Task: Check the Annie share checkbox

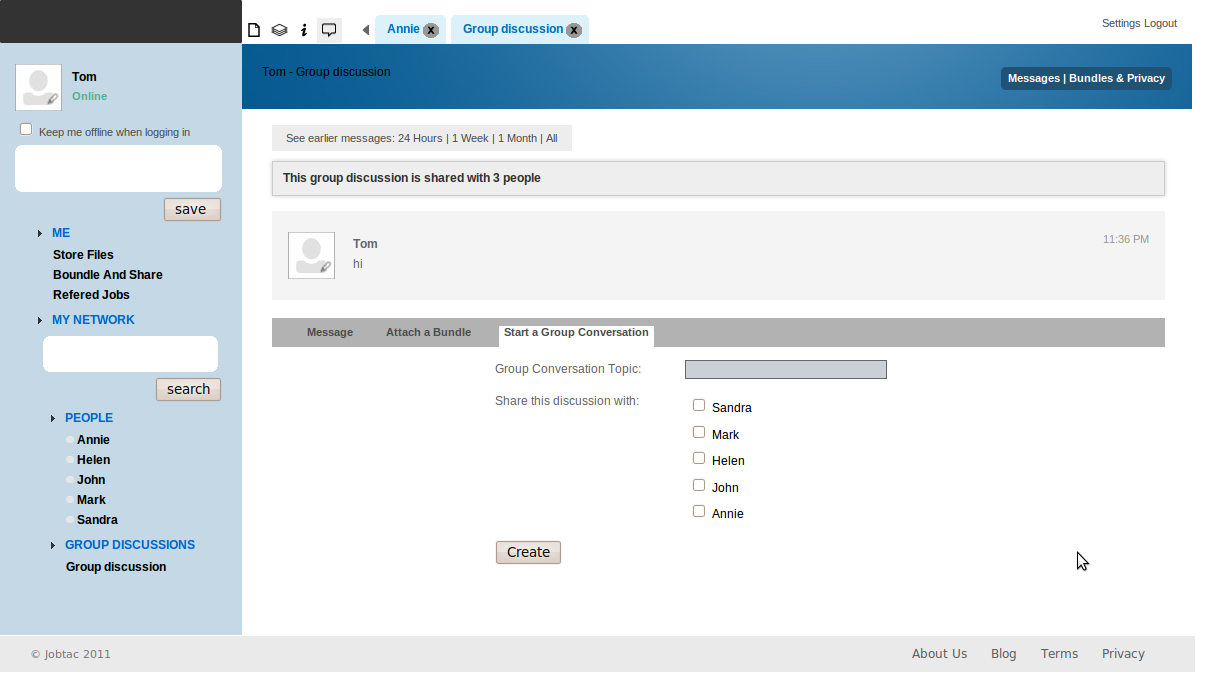Action: pos(699,511)
